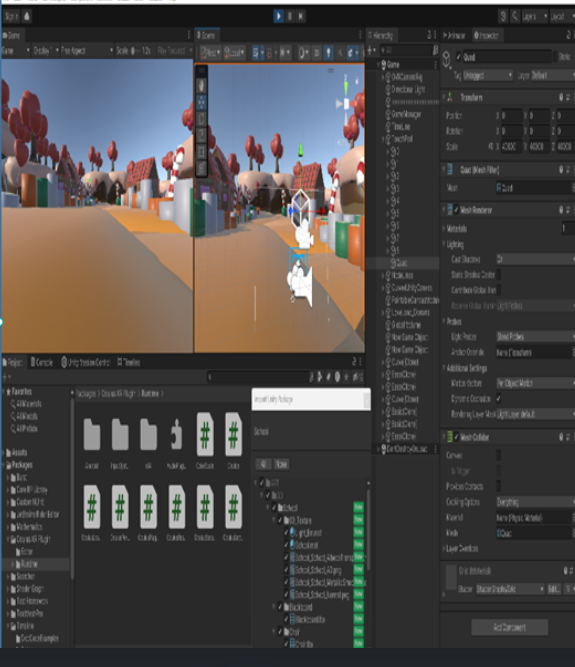Image resolution: width=575 pixels, height=667 pixels.
Task: Select the Rotate tool in Scene overlay
Action: tap(202, 119)
